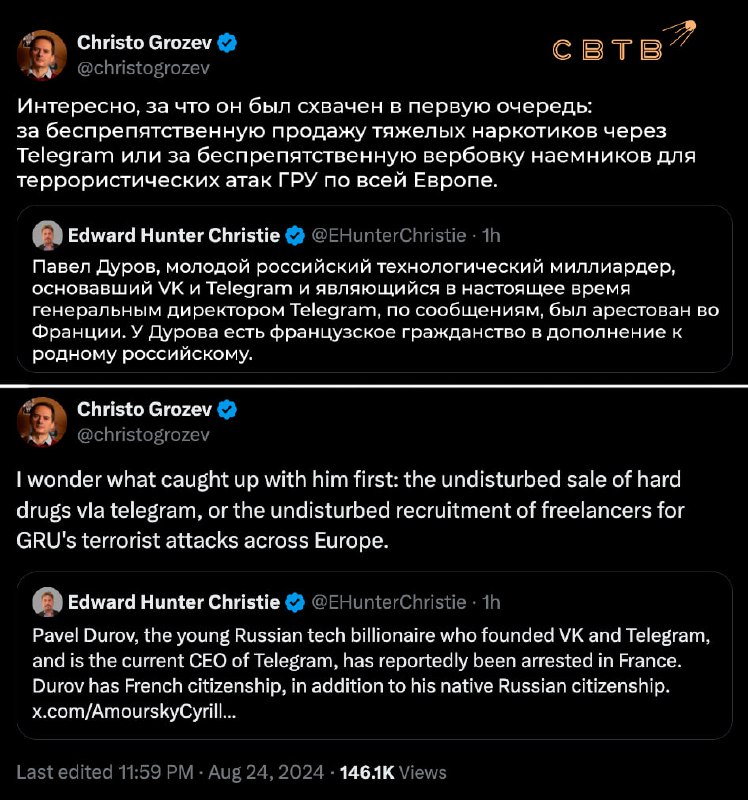
Task: Click verified badge beside top Christo Grozev name
Action: click(227, 43)
